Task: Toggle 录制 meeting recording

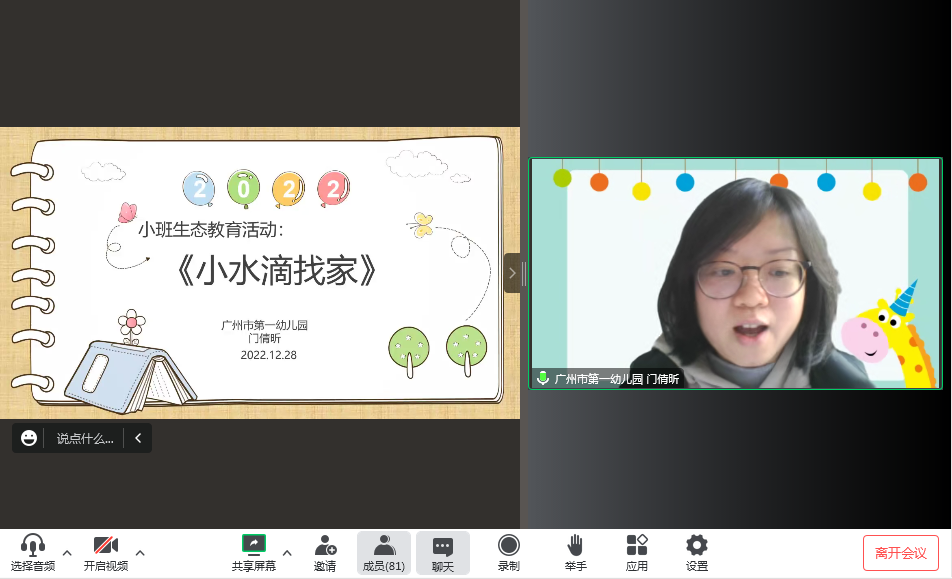Action: click(509, 545)
